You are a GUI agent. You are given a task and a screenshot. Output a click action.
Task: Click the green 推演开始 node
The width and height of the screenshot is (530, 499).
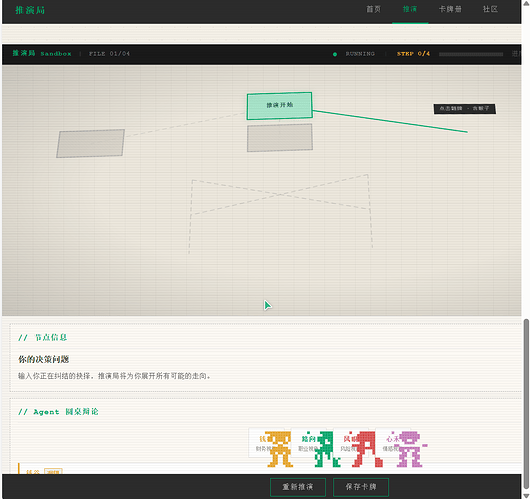point(280,105)
